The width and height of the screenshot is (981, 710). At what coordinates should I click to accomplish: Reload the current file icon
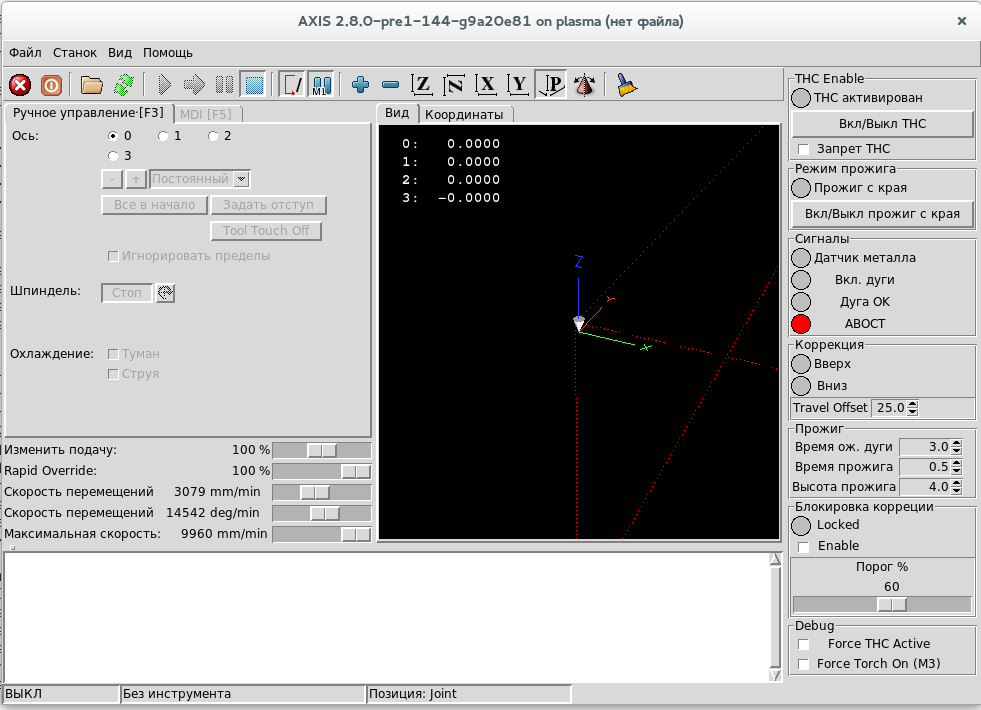[x=124, y=85]
